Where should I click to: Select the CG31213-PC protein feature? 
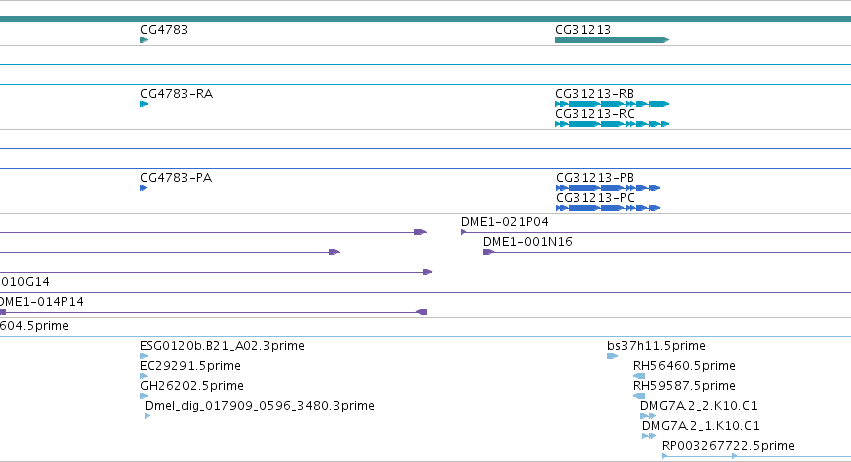(608, 208)
